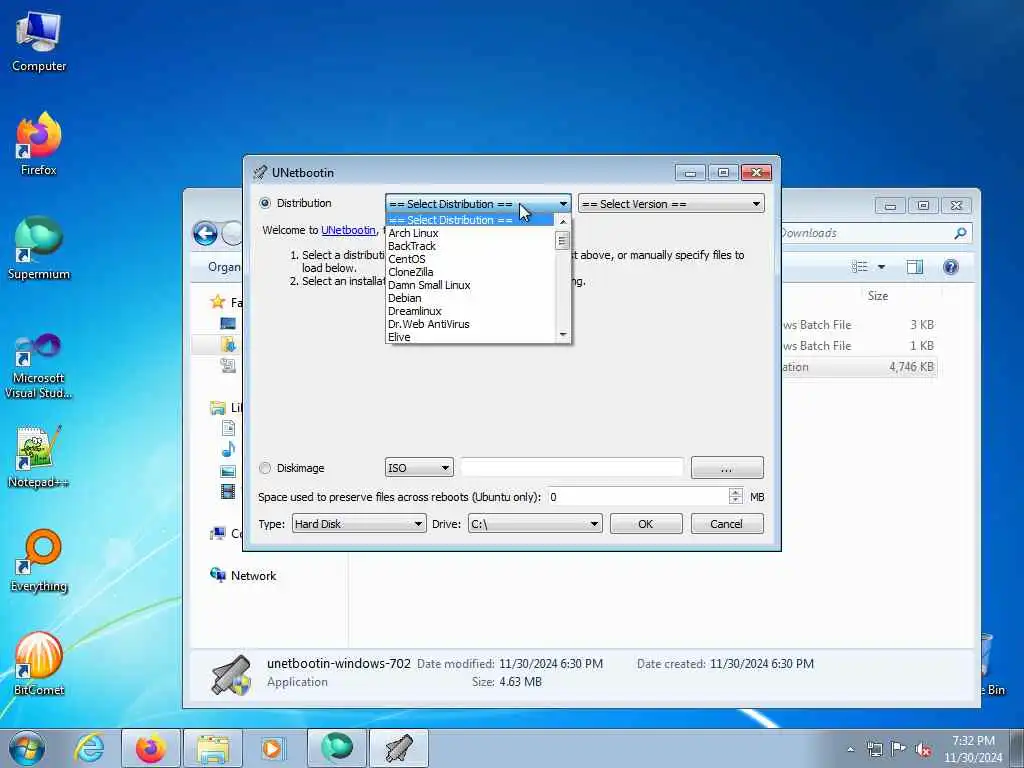The height and width of the screenshot is (768, 1024).
Task: Open the BitComet desktop shortcut
Action: [x=39, y=664]
